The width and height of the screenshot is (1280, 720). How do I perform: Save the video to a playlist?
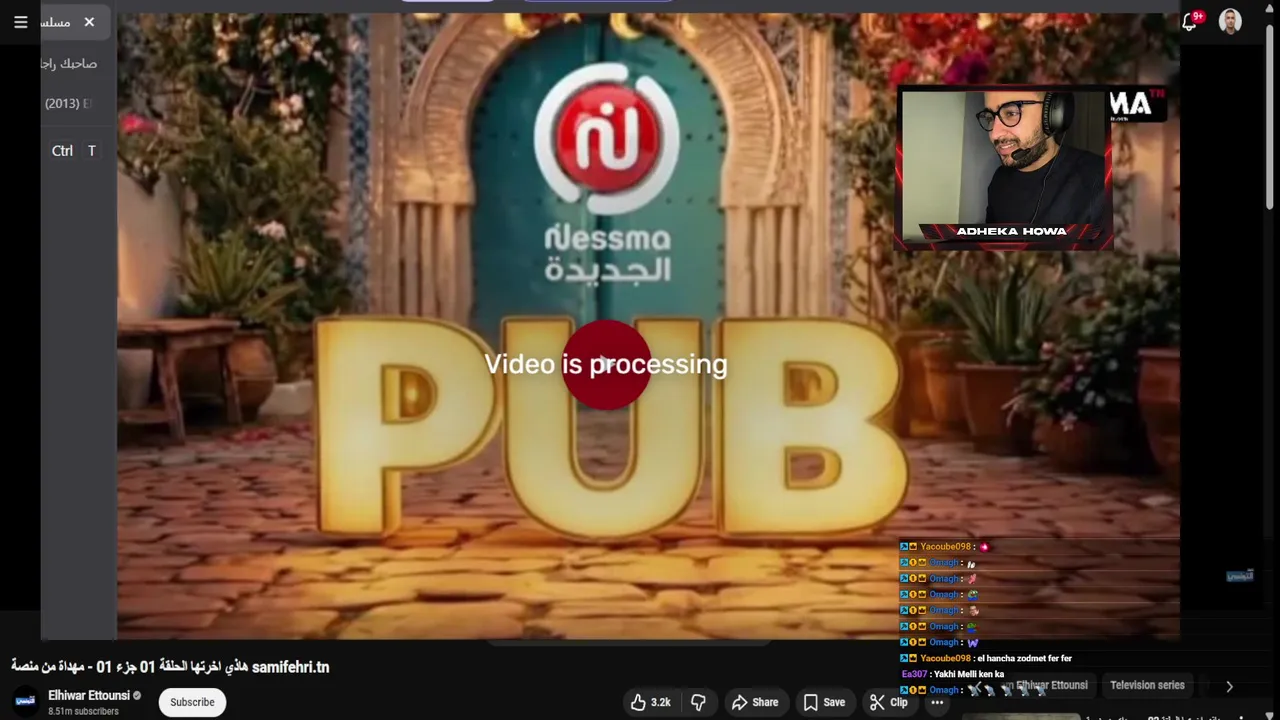point(824,702)
